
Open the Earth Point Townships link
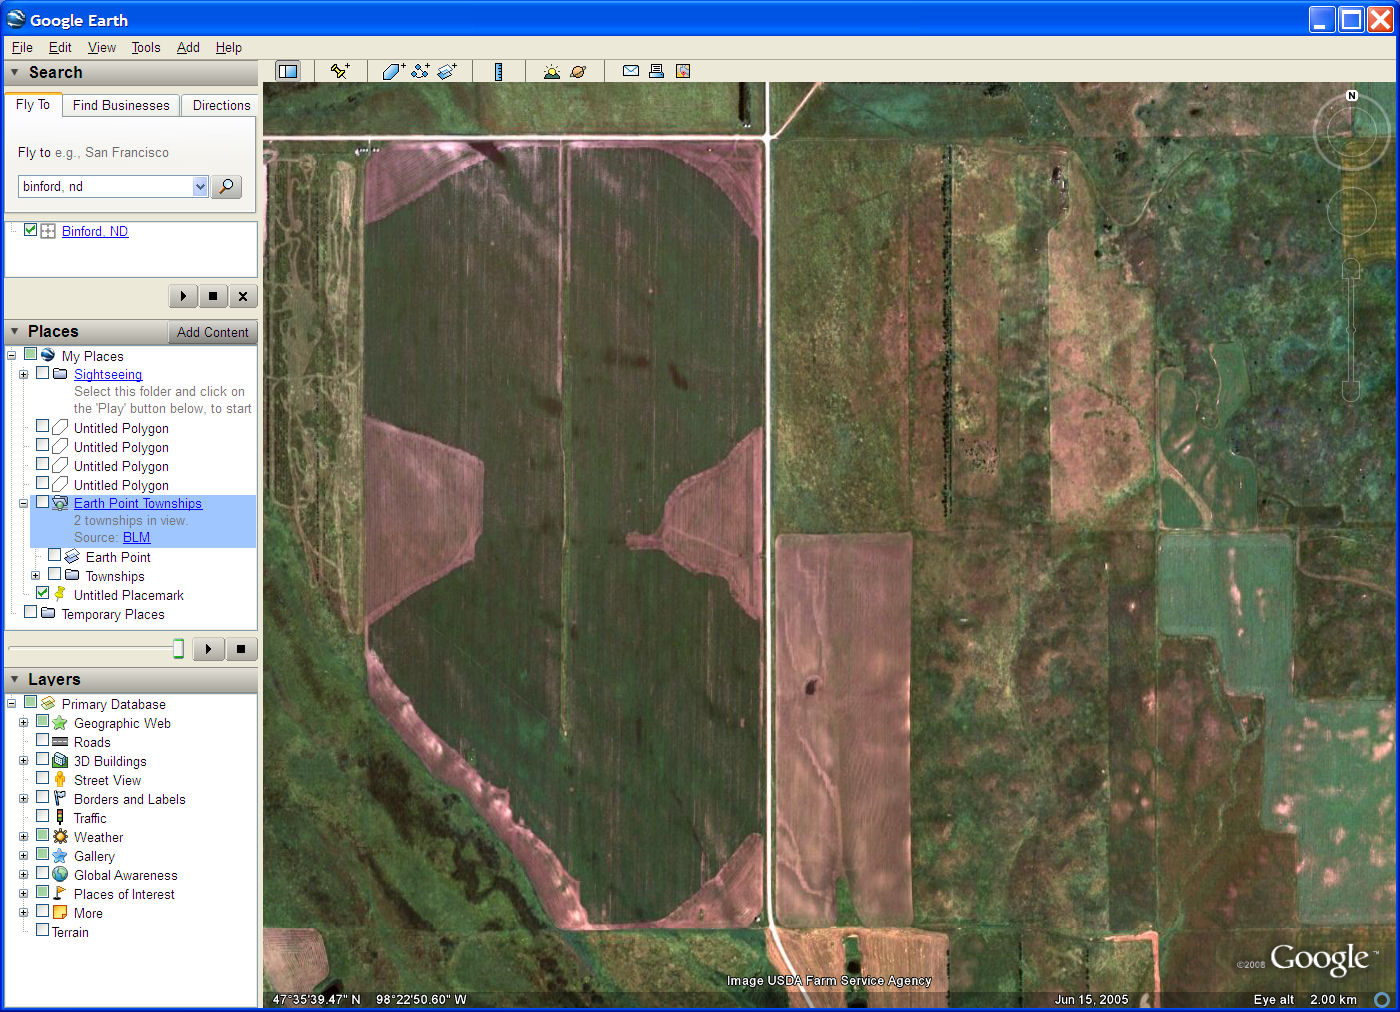pos(138,503)
